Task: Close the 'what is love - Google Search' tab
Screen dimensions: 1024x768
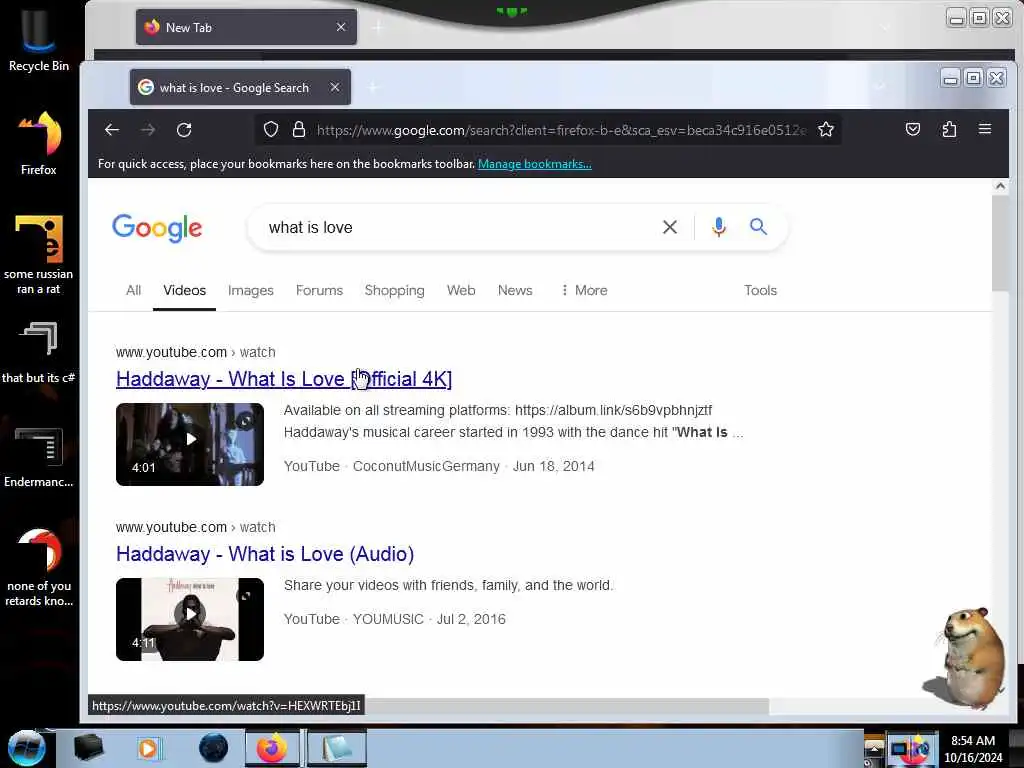Action: click(x=335, y=87)
